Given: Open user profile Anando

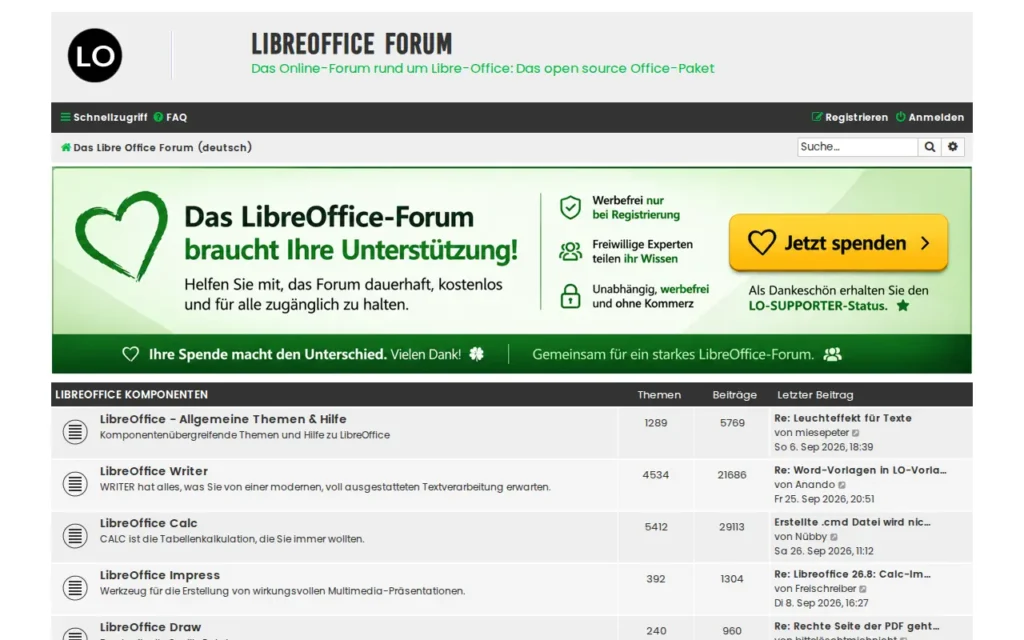Looking at the screenshot, I should 814,485.
